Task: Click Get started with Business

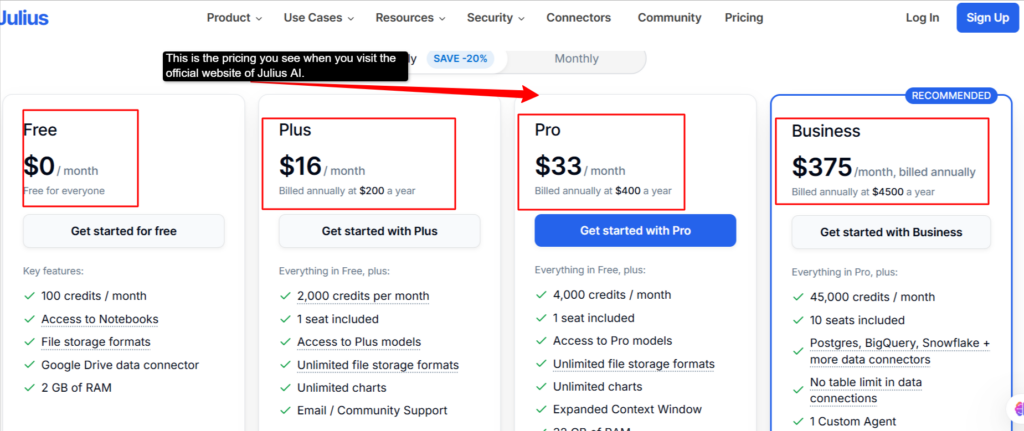Action: 891,232
